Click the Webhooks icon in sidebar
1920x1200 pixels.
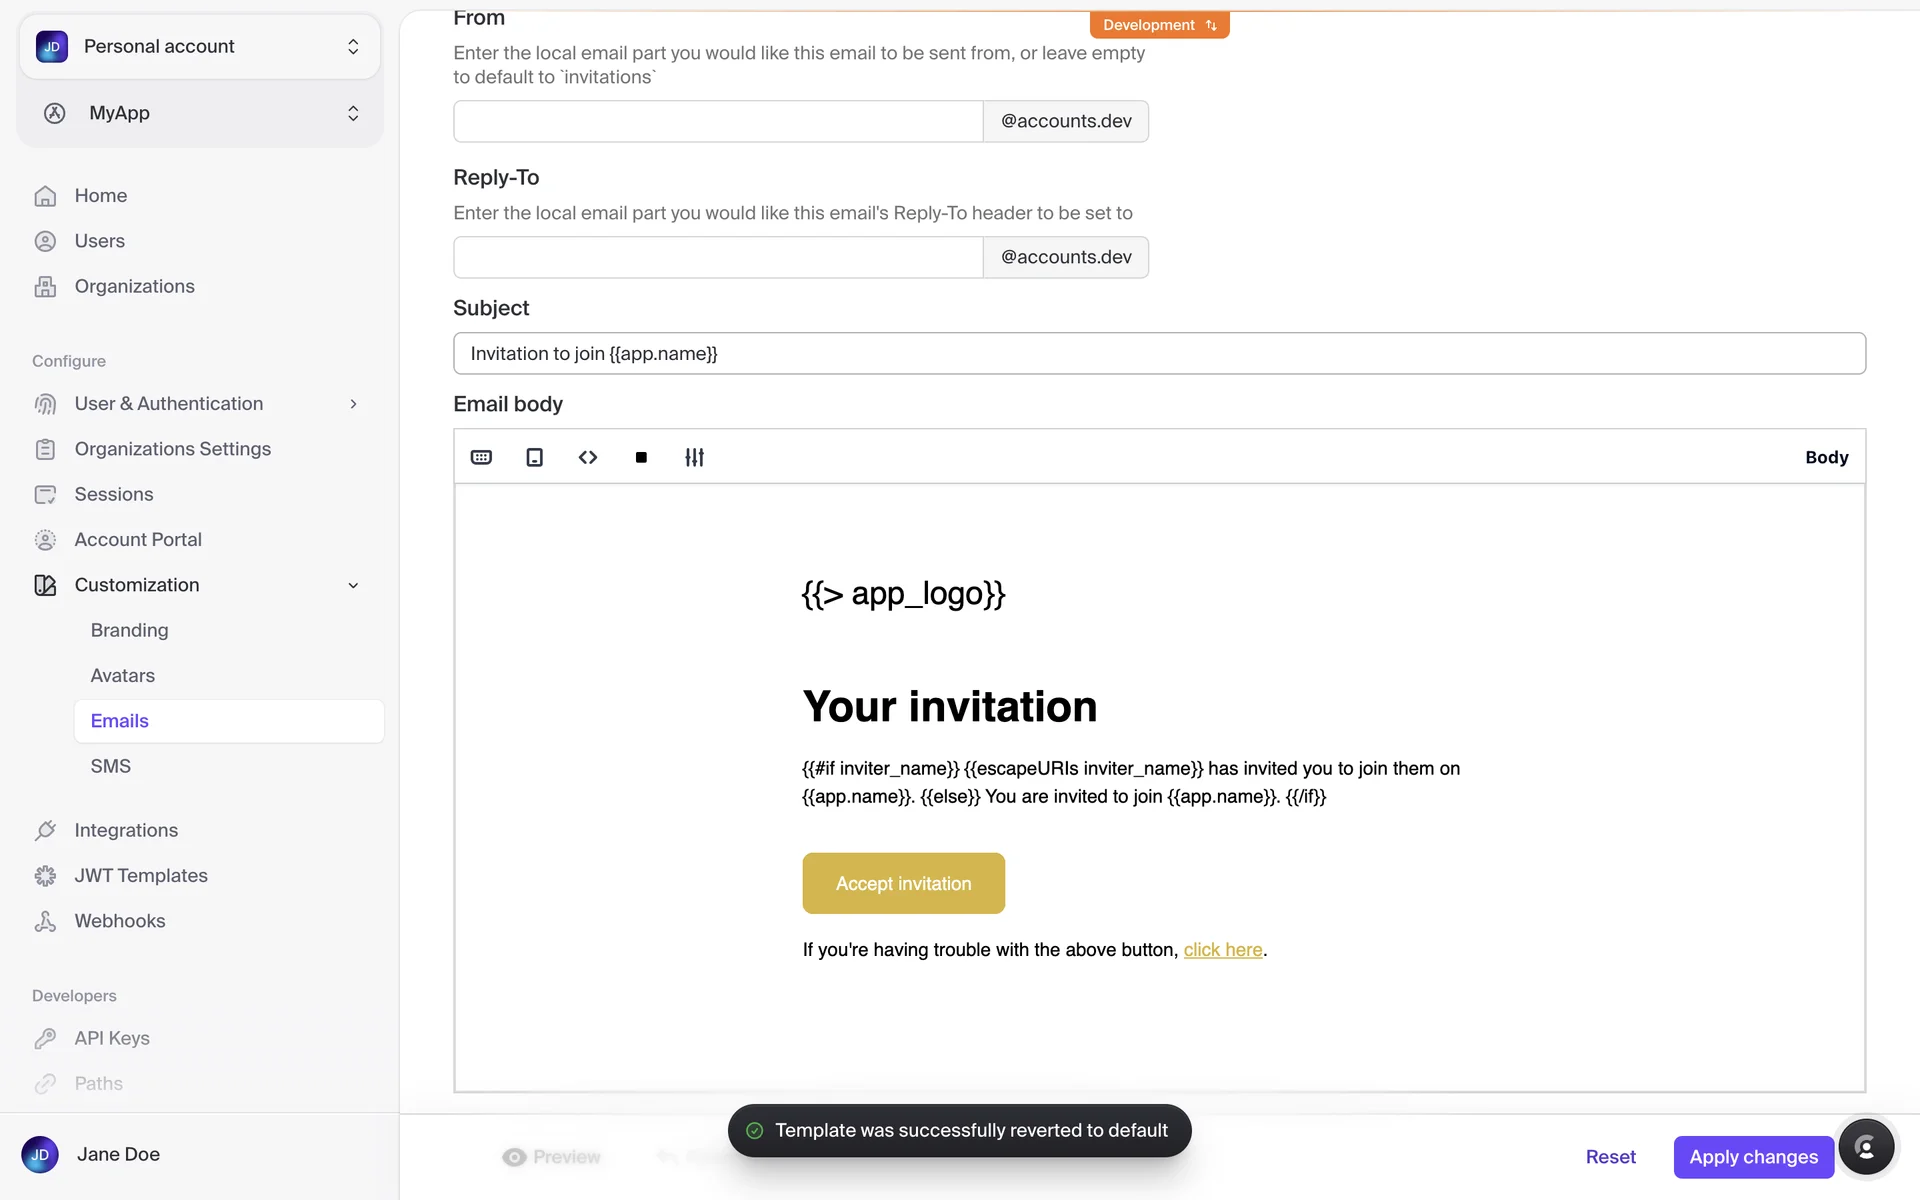[x=45, y=921]
